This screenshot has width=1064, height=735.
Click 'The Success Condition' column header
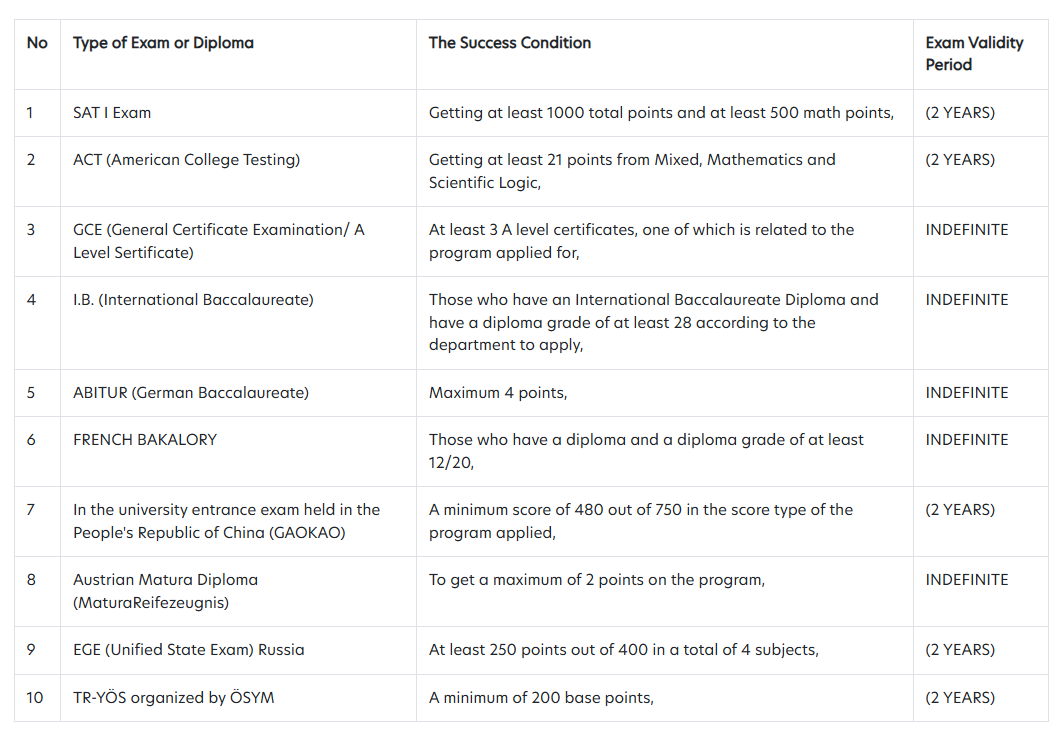tap(510, 43)
